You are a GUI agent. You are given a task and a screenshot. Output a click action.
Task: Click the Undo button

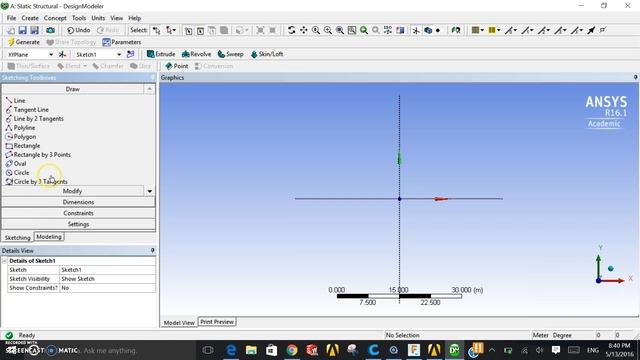tap(78, 30)
